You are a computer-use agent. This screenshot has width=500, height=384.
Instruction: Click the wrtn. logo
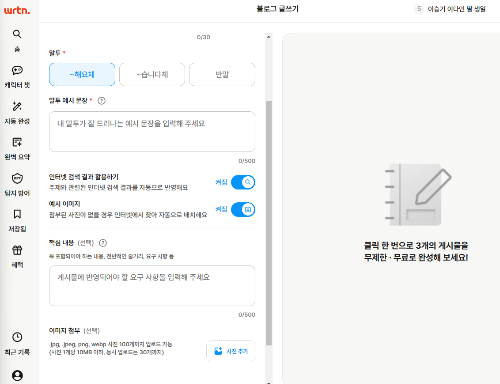pyautogui.click(x=17, y=10)
